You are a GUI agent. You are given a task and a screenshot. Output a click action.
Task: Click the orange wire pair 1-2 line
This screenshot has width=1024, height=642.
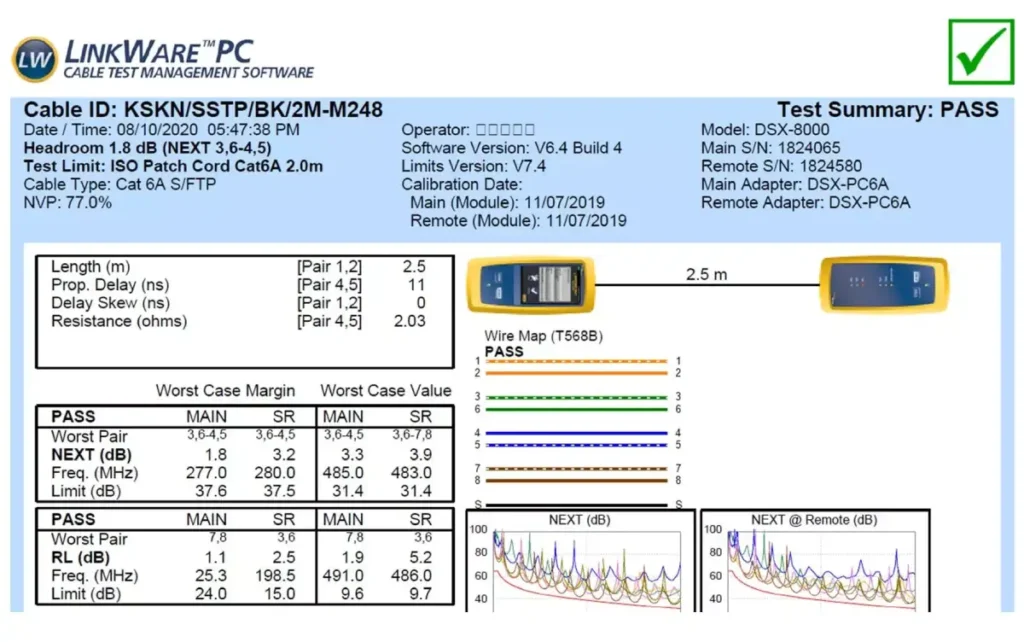(576, 367)
